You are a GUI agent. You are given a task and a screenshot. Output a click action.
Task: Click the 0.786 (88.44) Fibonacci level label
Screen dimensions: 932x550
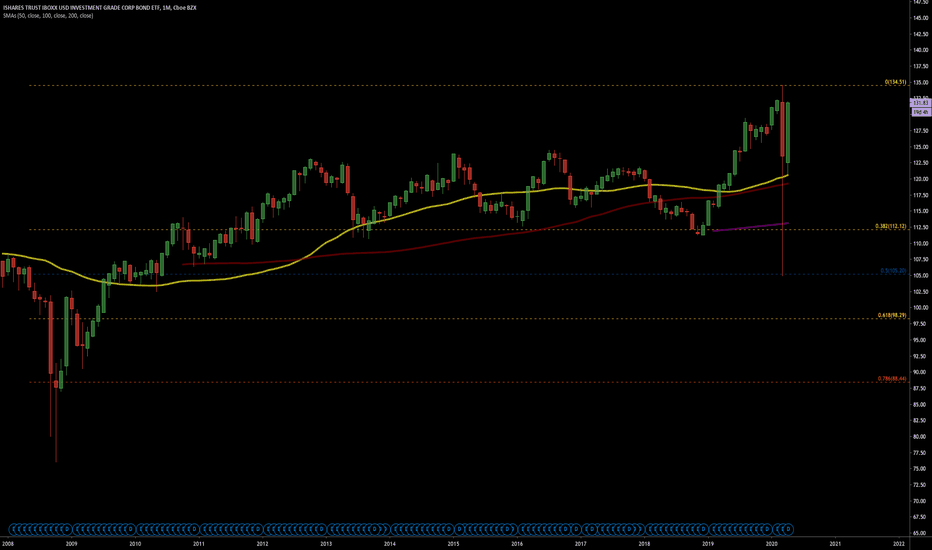pyautogui.click(x=892, y=379)
